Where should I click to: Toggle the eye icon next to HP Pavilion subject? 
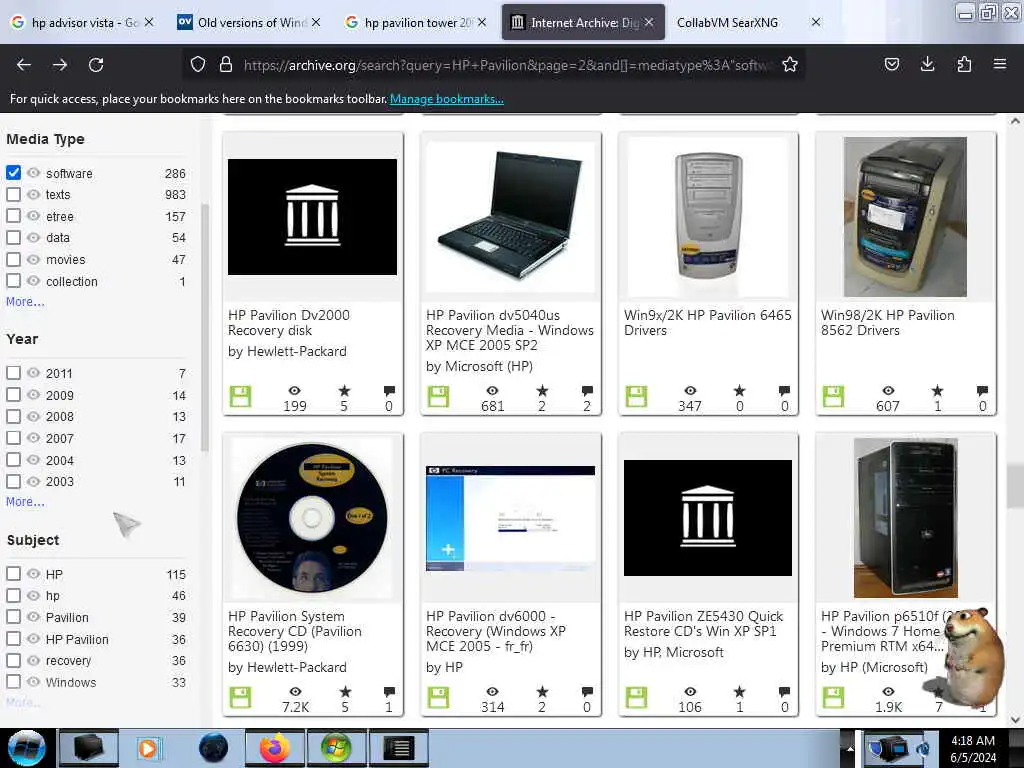point(33,638)
